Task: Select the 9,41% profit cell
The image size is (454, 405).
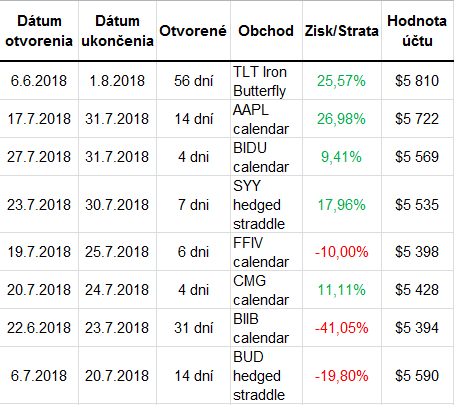Action: pos(342,157)
